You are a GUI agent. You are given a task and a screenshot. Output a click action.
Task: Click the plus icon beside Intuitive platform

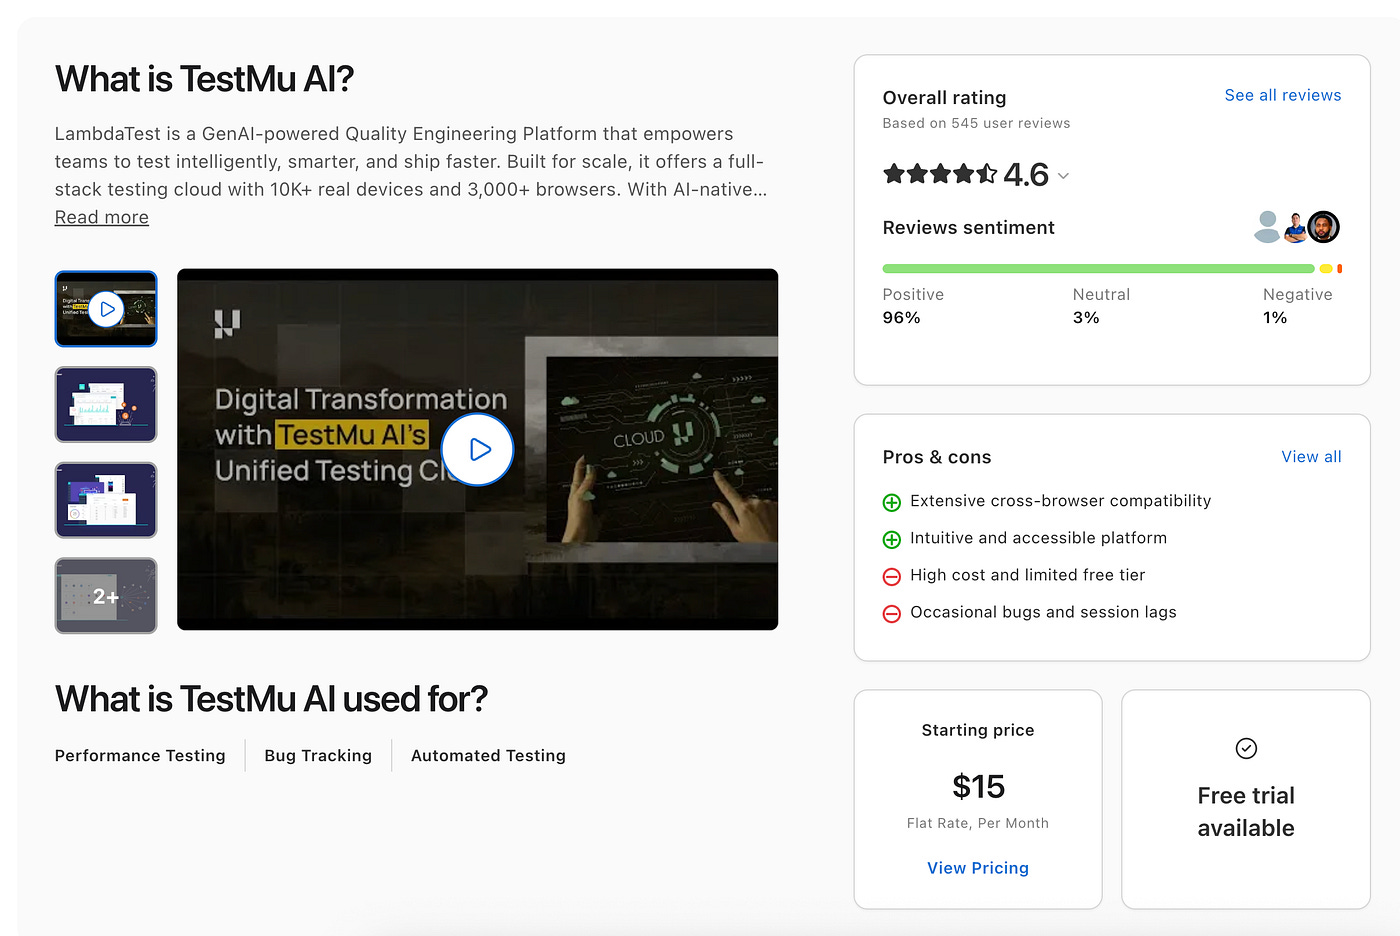[892, 539]
